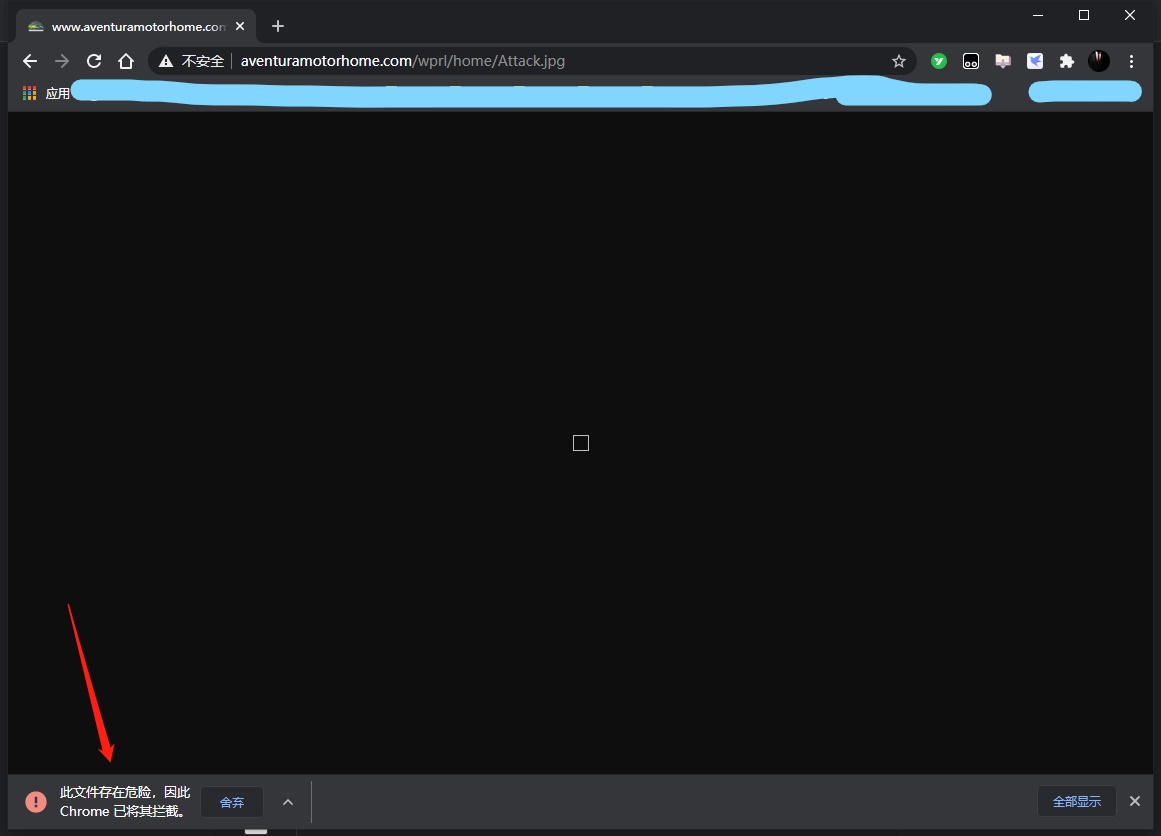Close the downloads bar
Screen dimensions: 1161x836
point(1134,801)
